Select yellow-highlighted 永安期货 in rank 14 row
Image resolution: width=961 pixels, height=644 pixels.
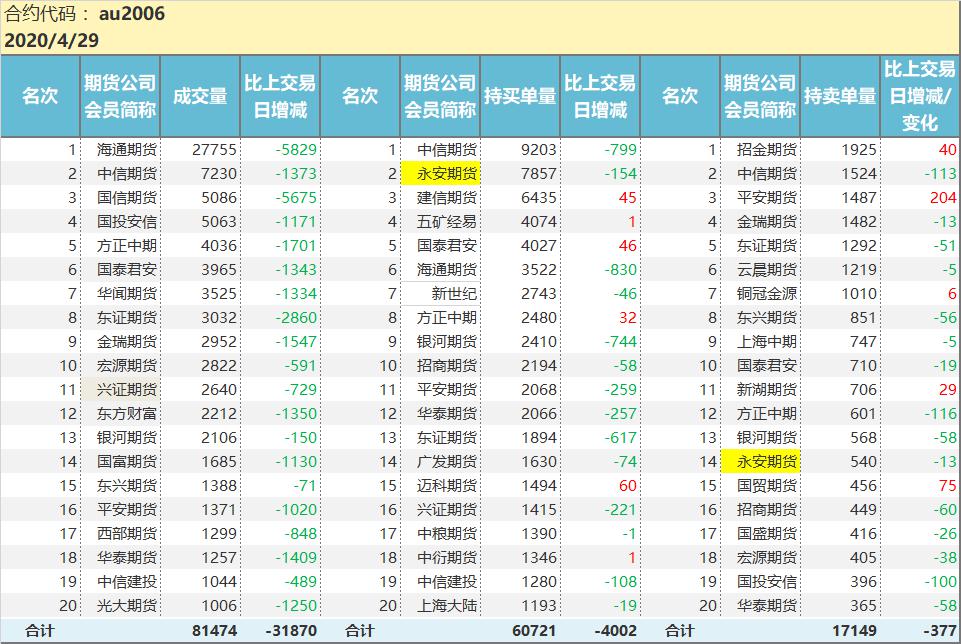click(x=760, y=461)
